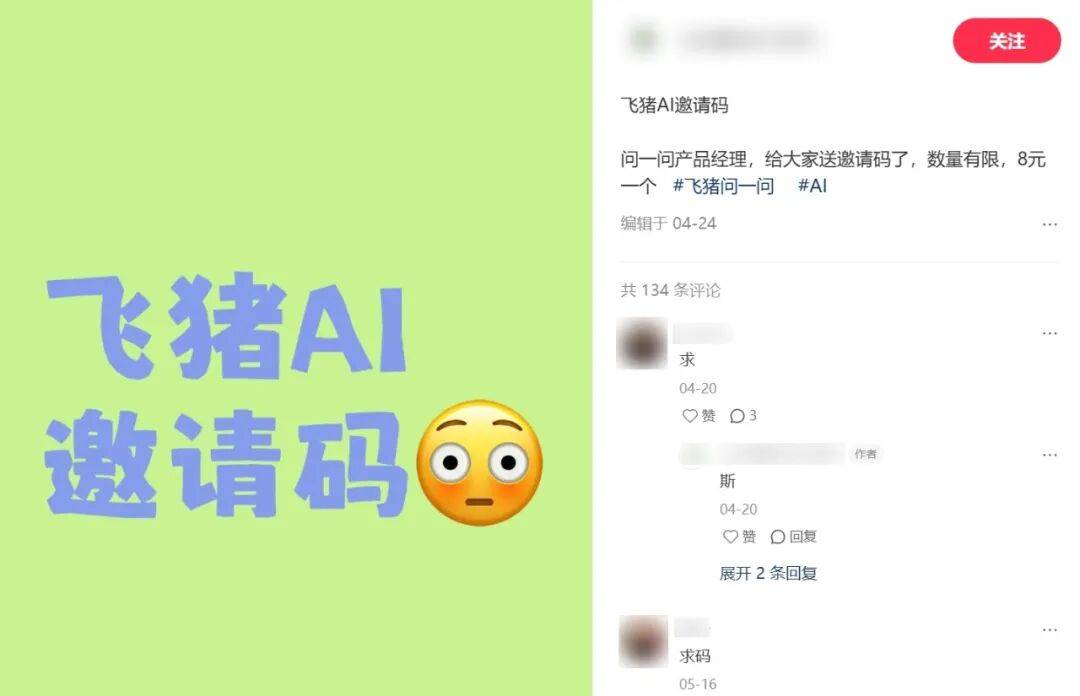Open hashtag #AI link
Screen dimensions: 1080x696
tap(812, 185)
